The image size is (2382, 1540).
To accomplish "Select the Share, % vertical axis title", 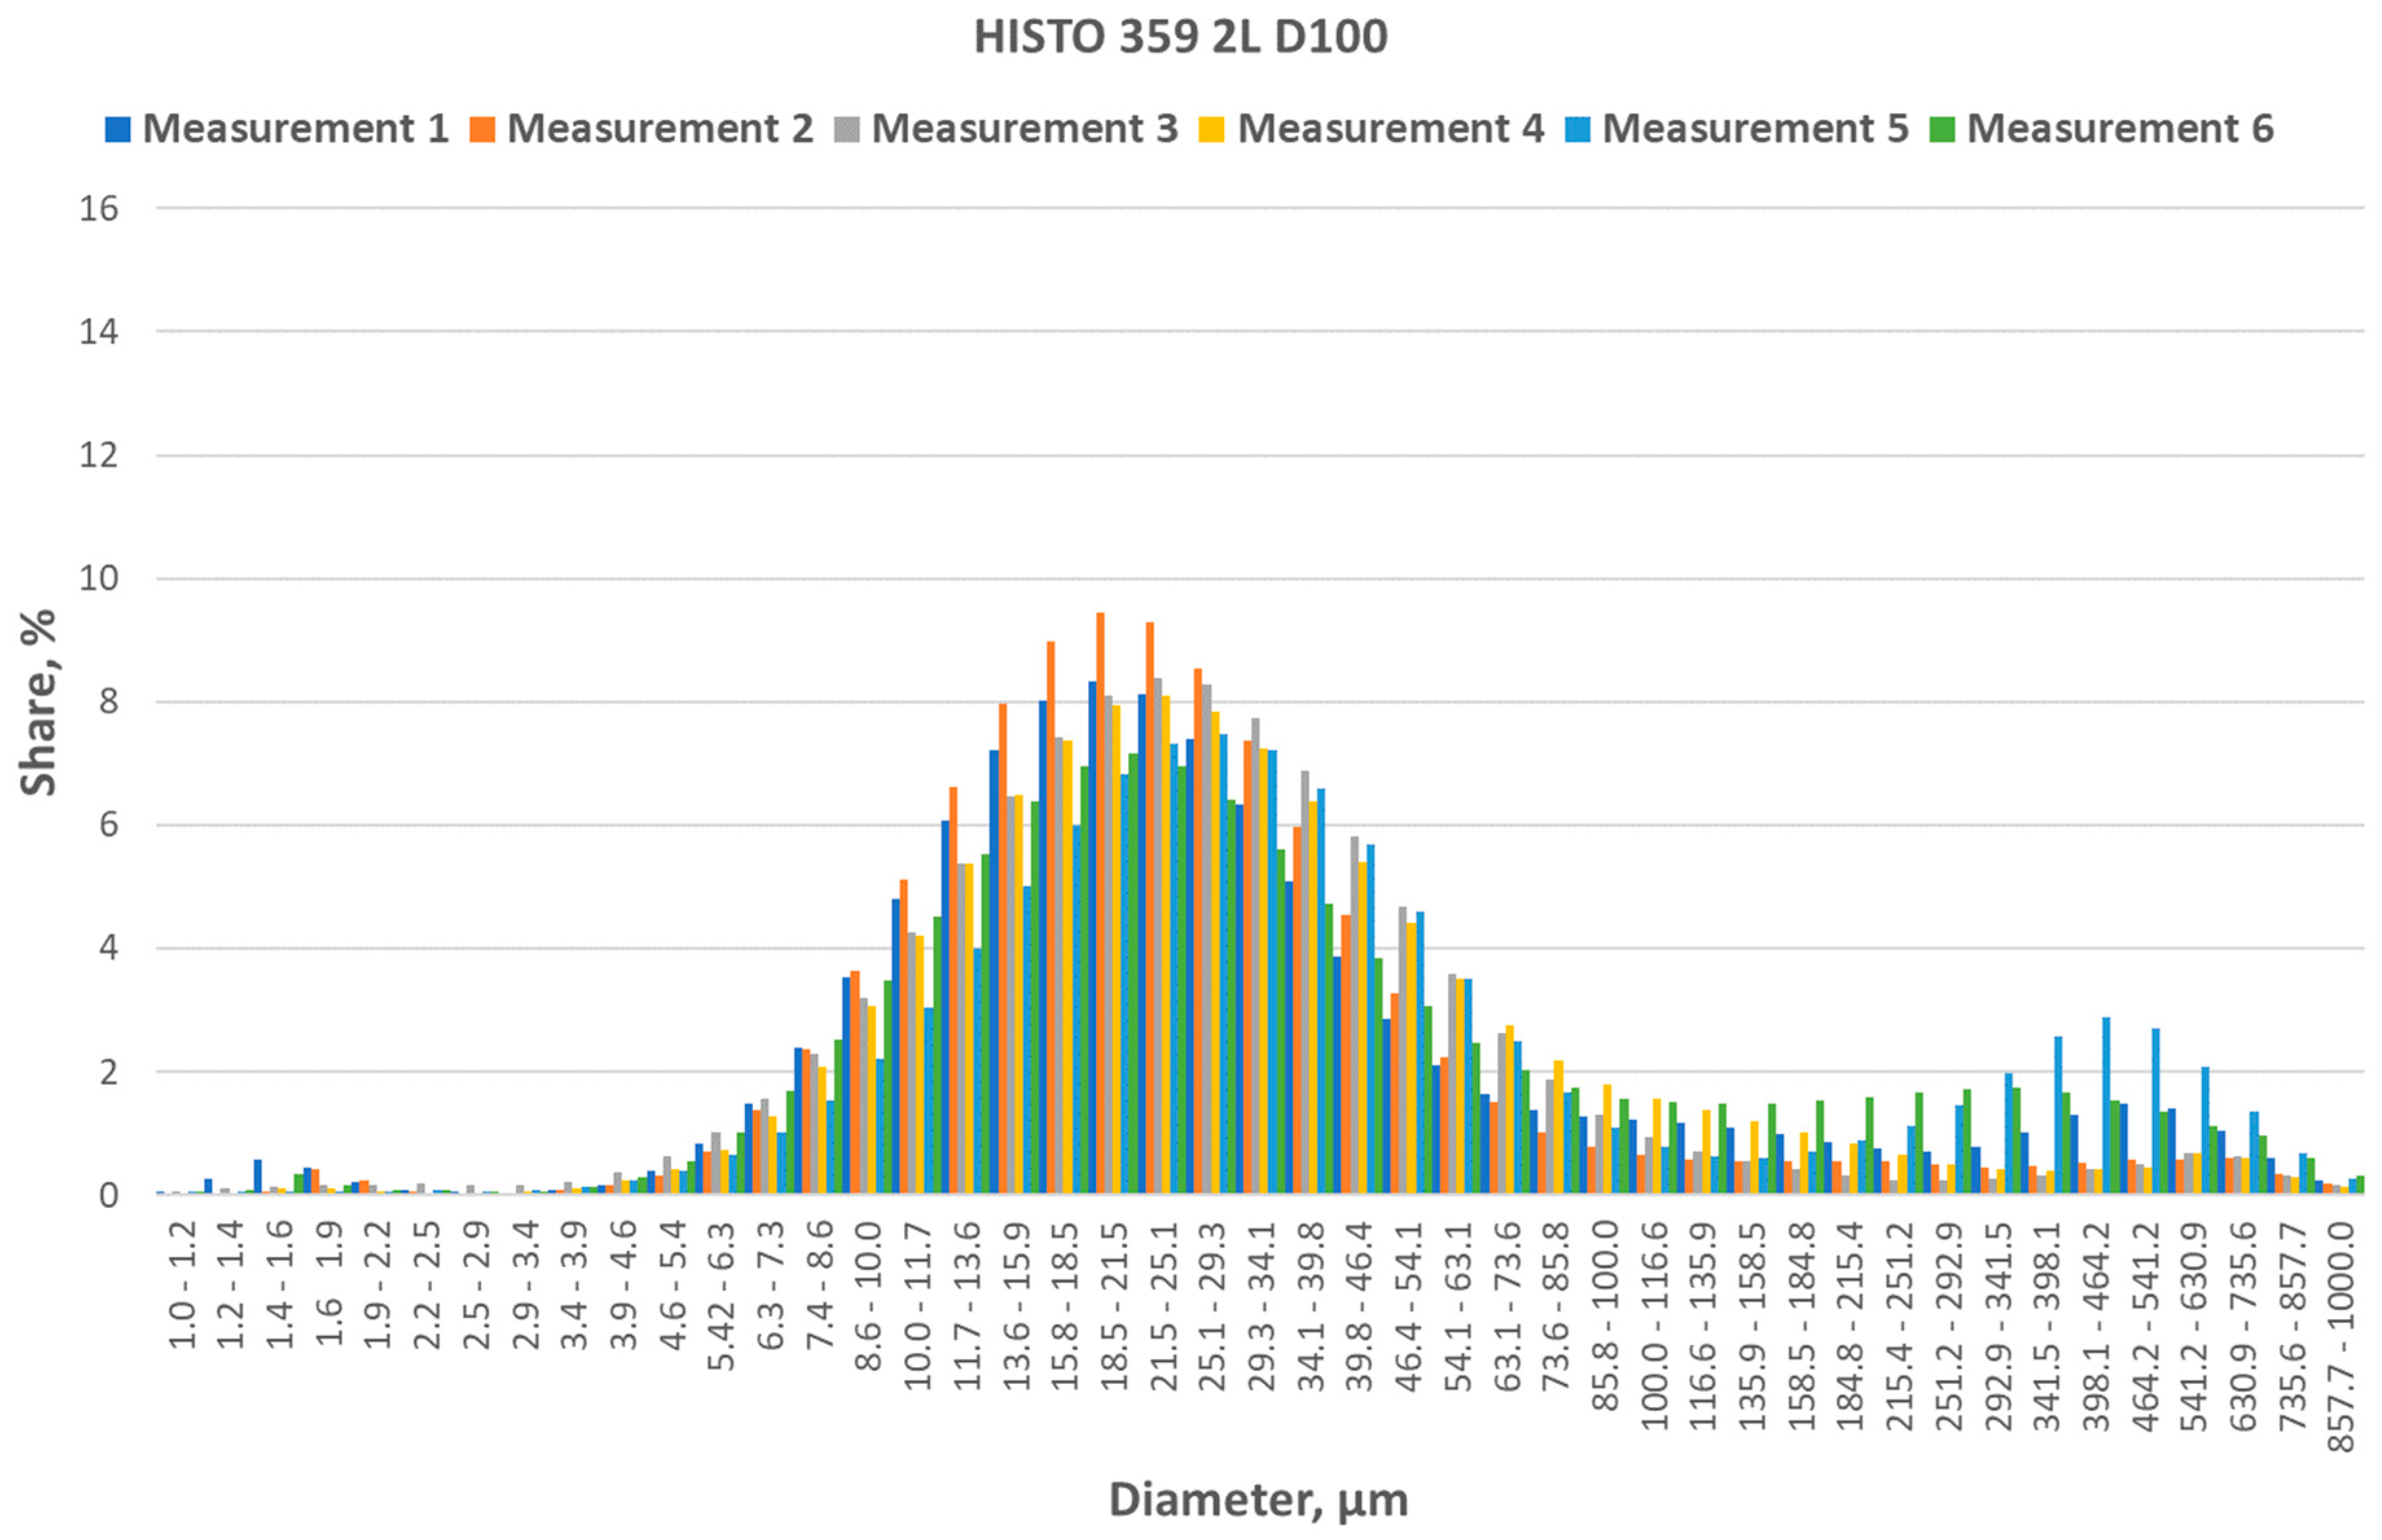I will click(x=38, y=702).
